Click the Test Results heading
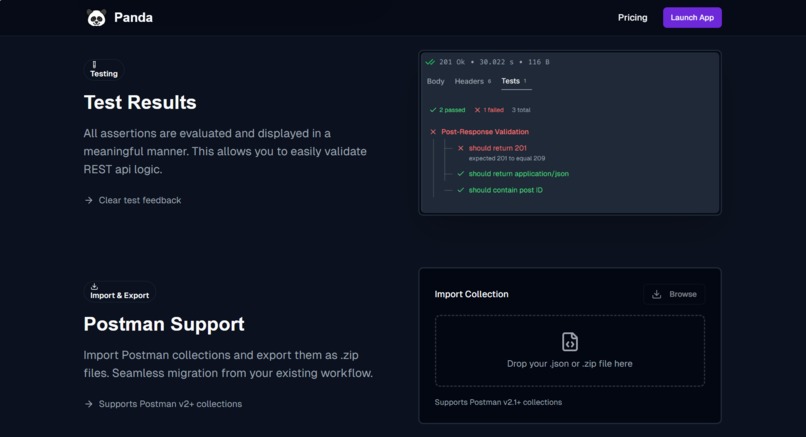Image resolution: width=806 pixels, height=437 pixels. tap(140, 102)
